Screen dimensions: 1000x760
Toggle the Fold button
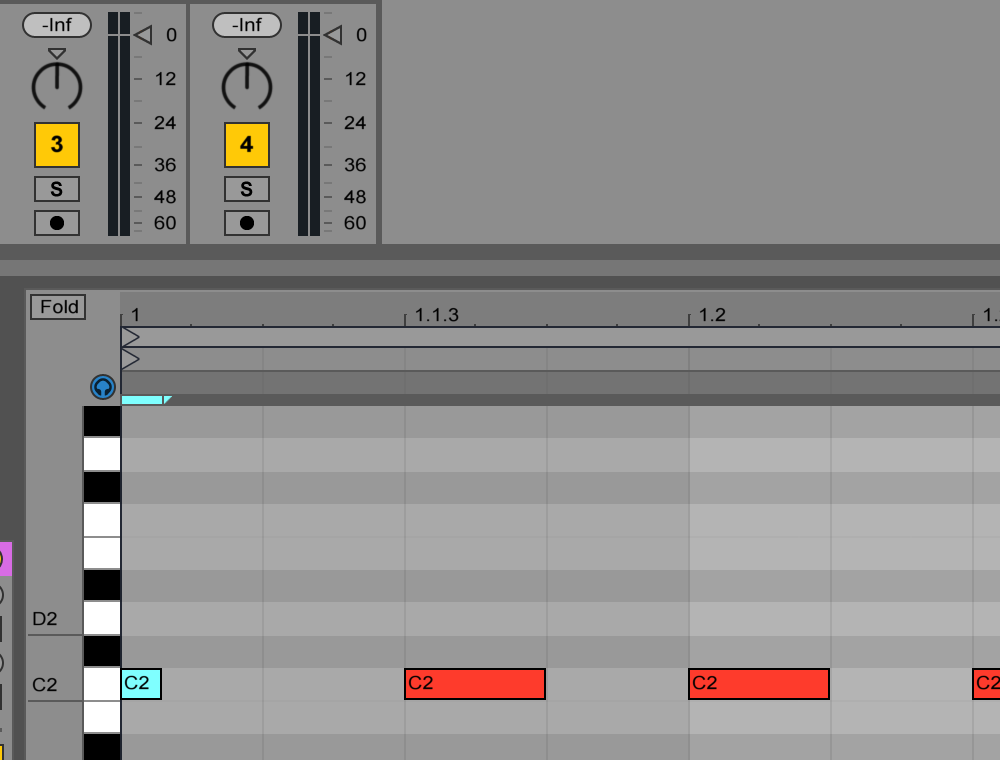click(58, 307)
